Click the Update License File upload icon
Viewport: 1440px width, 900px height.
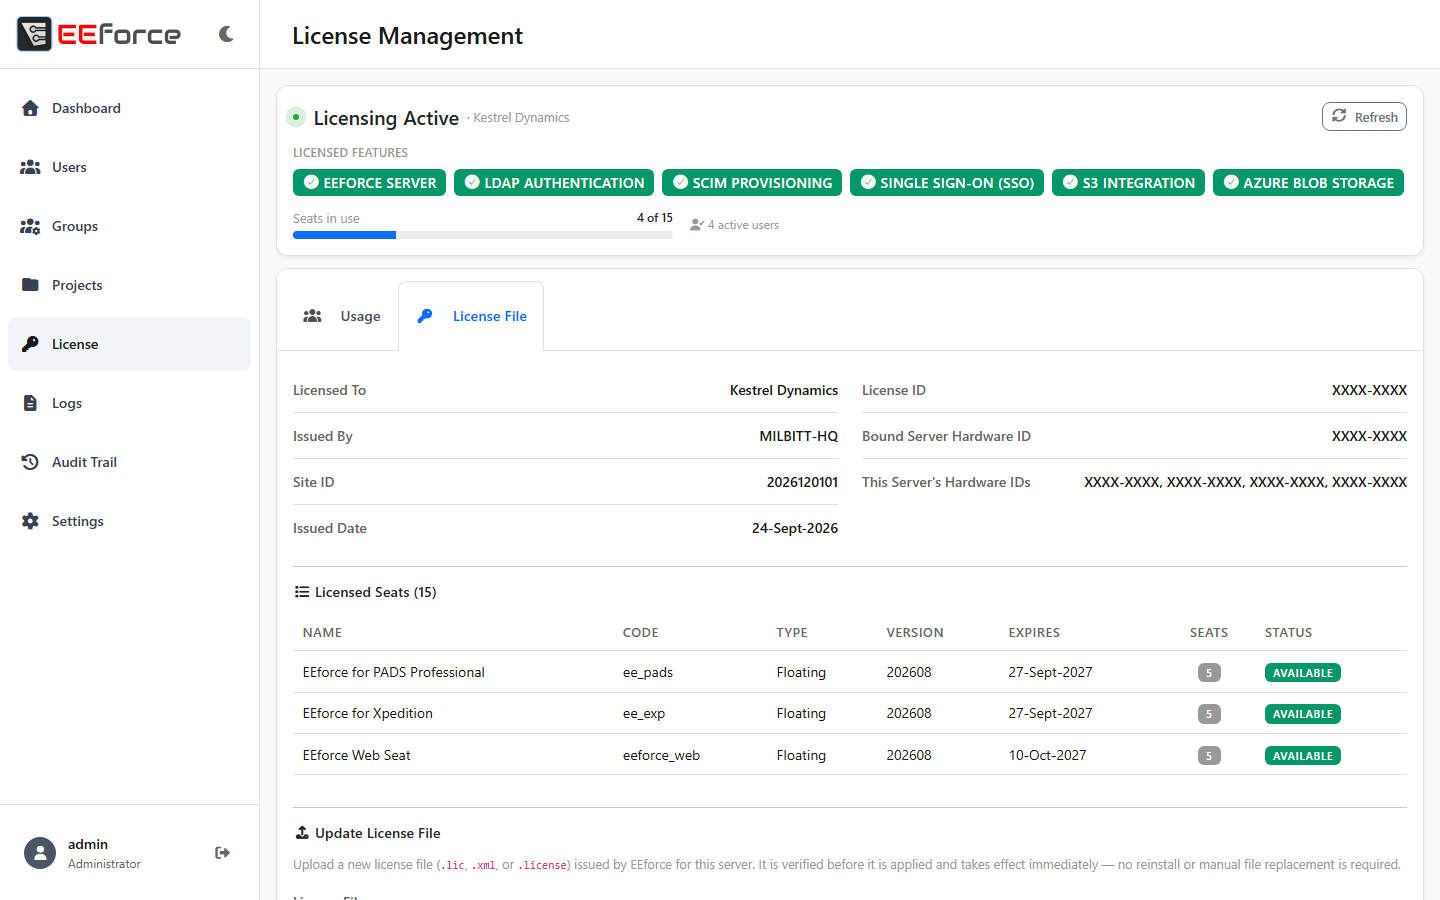302,833
